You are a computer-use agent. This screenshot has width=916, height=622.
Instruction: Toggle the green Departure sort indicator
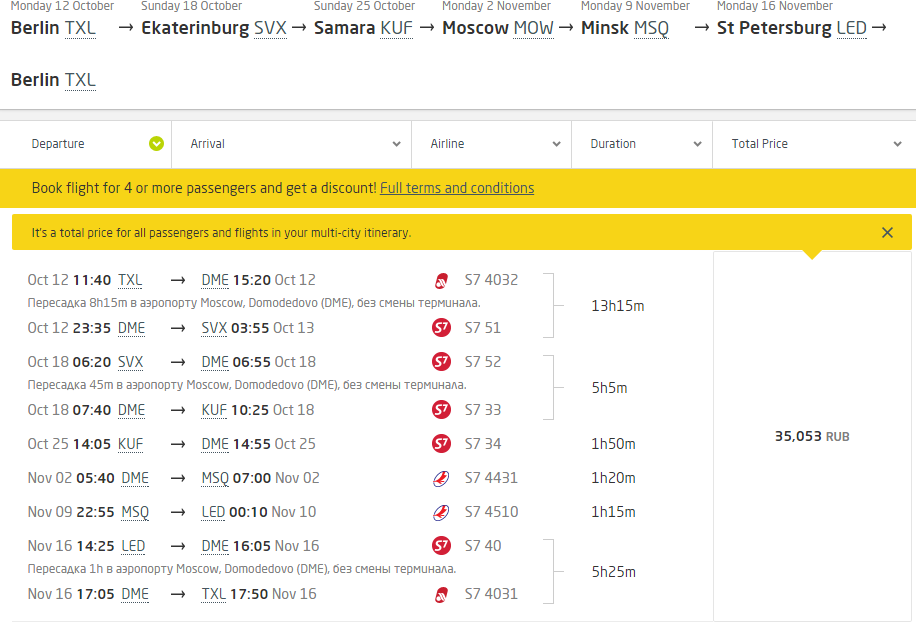(156, 144)
